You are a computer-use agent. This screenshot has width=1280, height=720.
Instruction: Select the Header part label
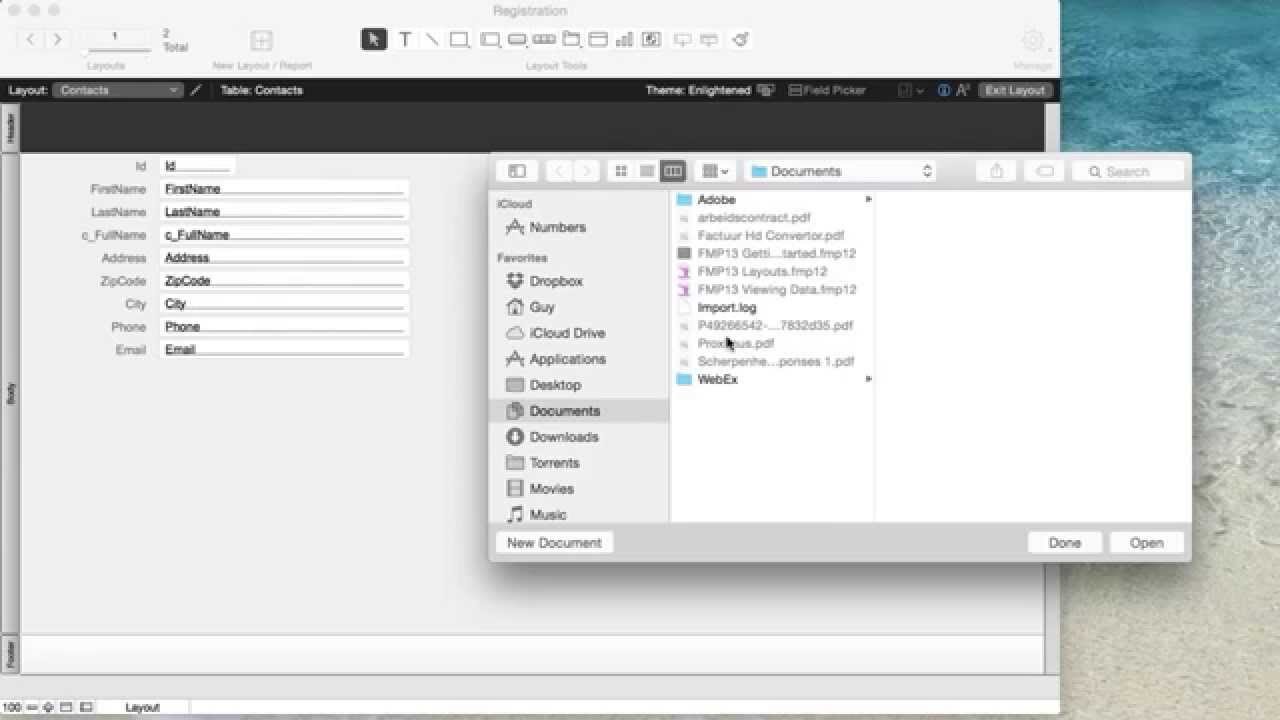coord(11,127)
